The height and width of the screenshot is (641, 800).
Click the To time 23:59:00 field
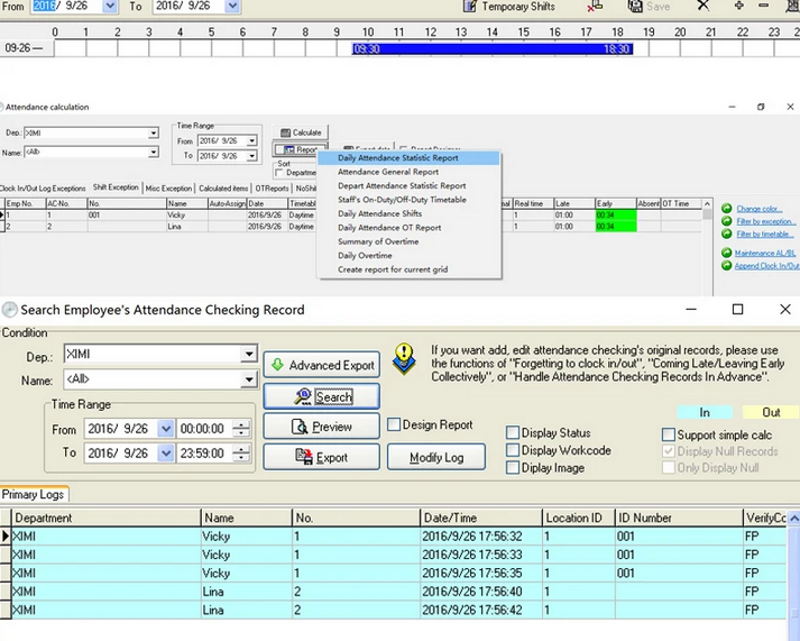[x=203, y=453]
